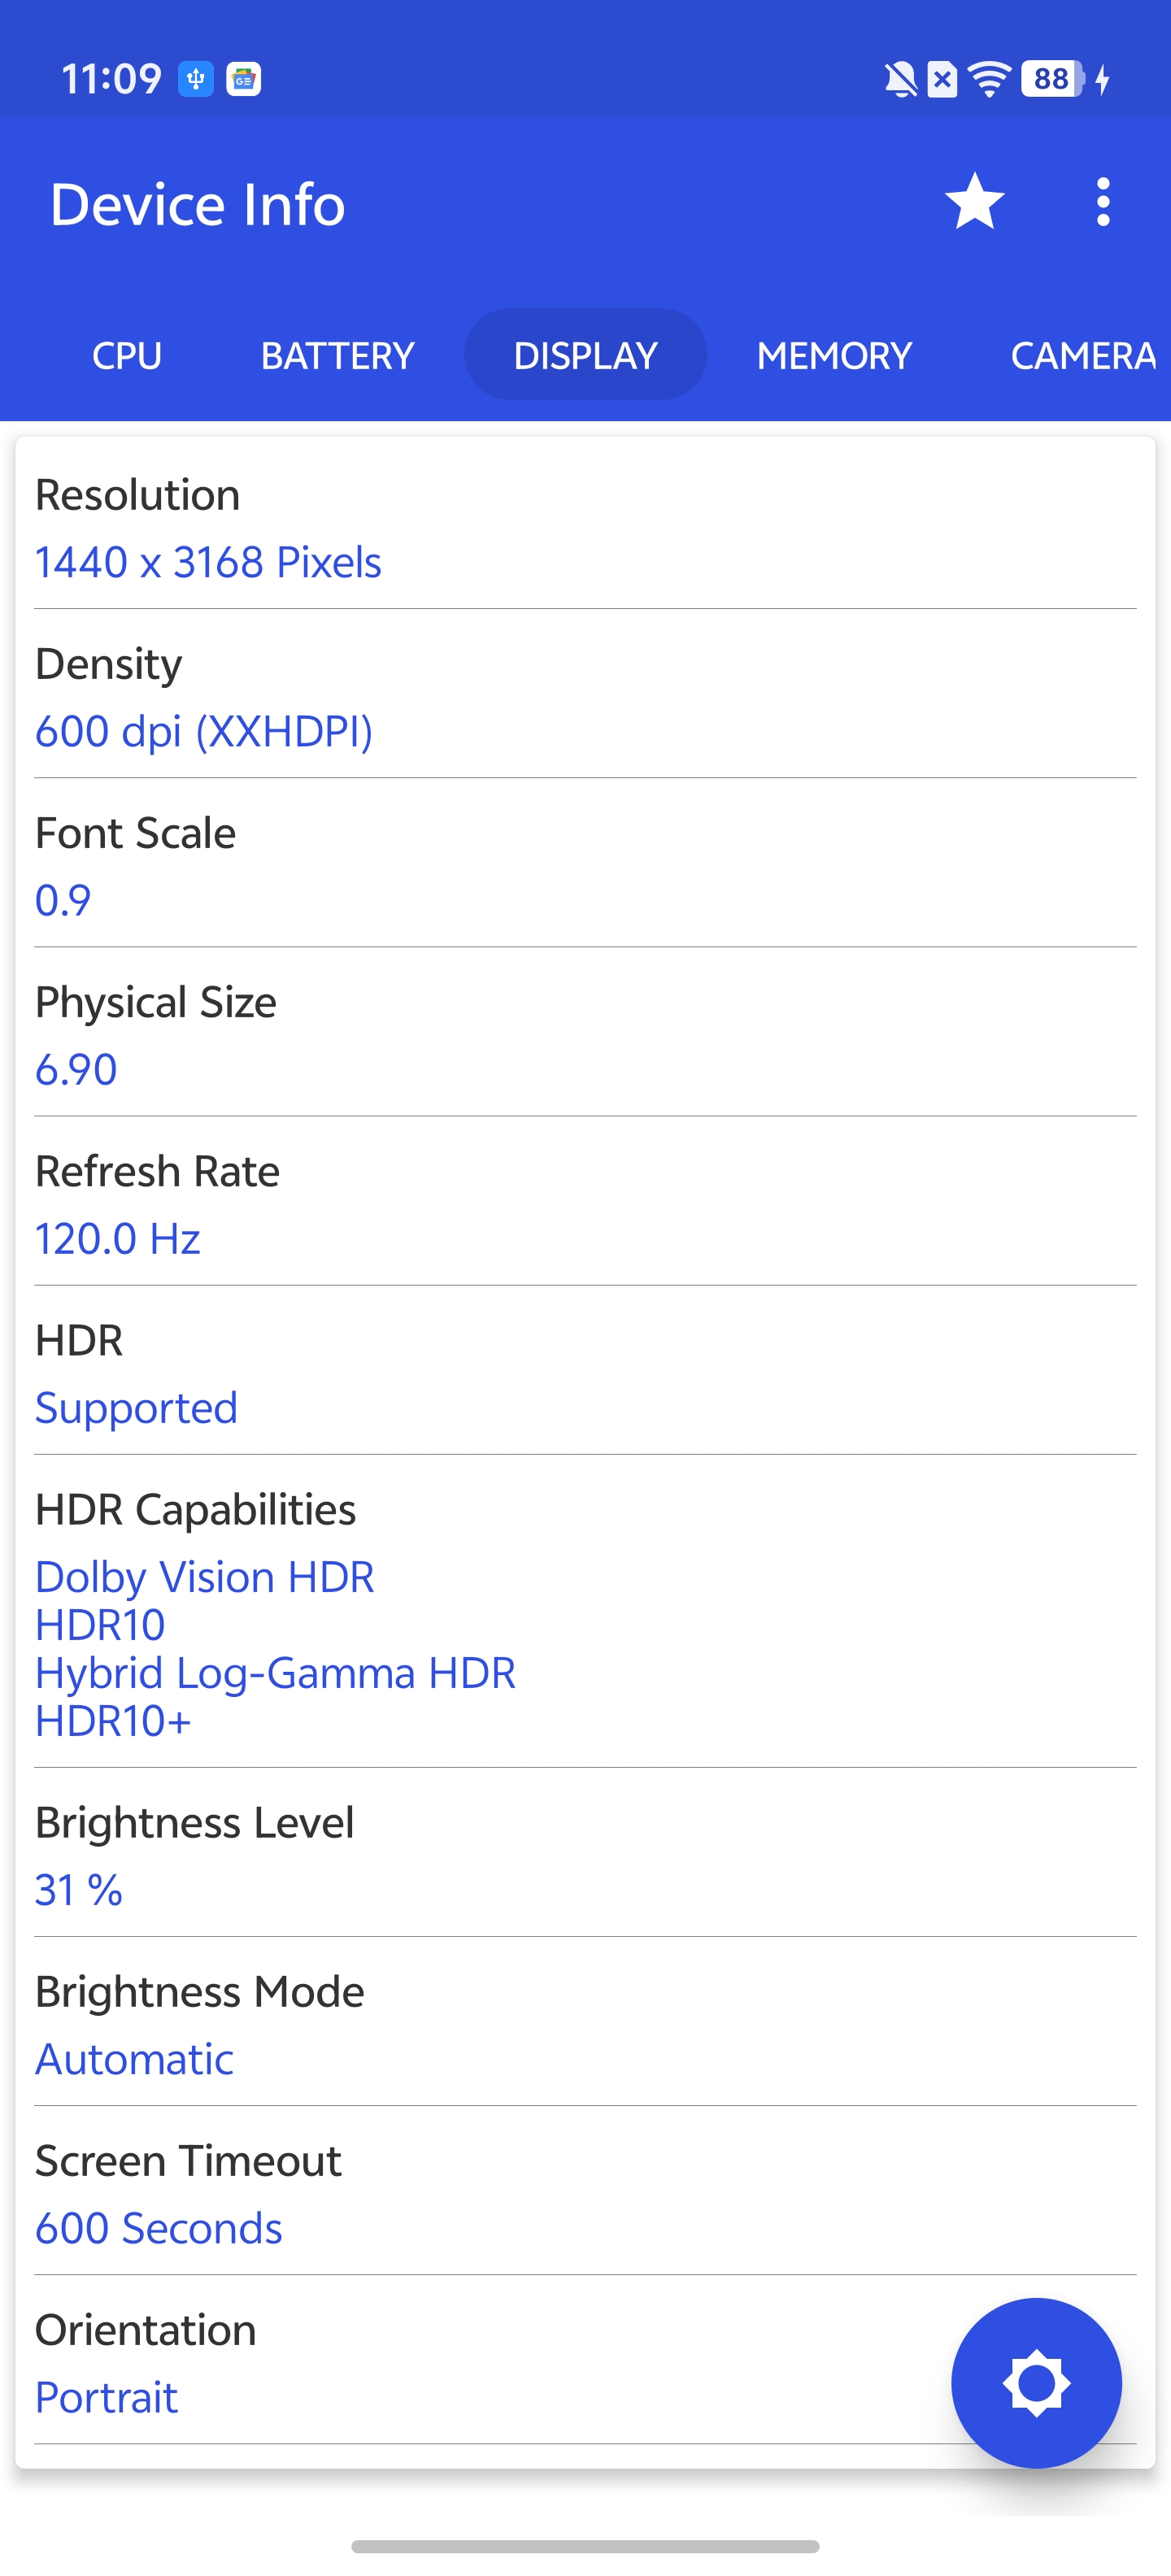Tap the Google News notification icon
The image size is (1171, 2576).
[x=244, y=78]
